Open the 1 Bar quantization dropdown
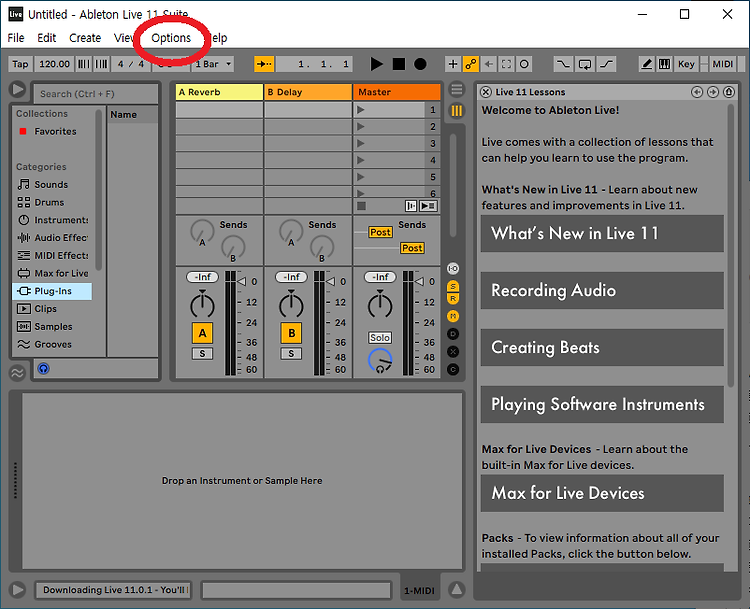 214,64
